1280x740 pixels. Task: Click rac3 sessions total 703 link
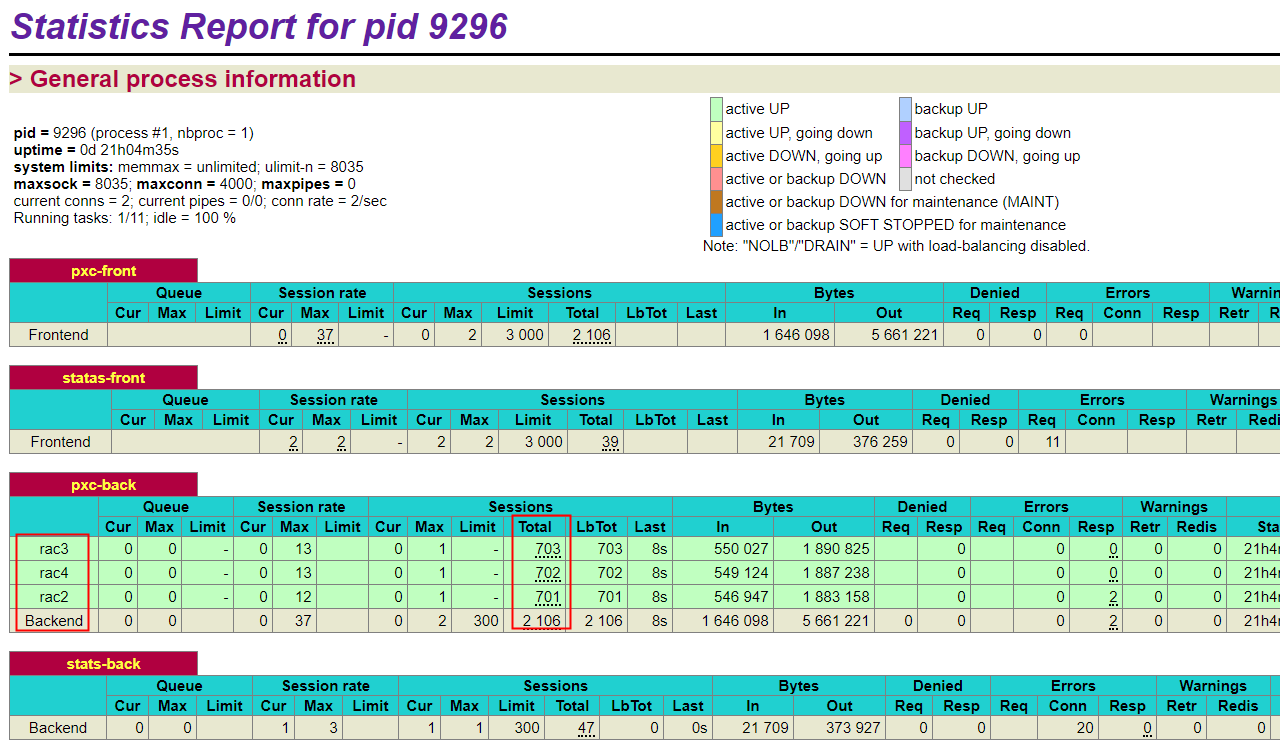547,549
